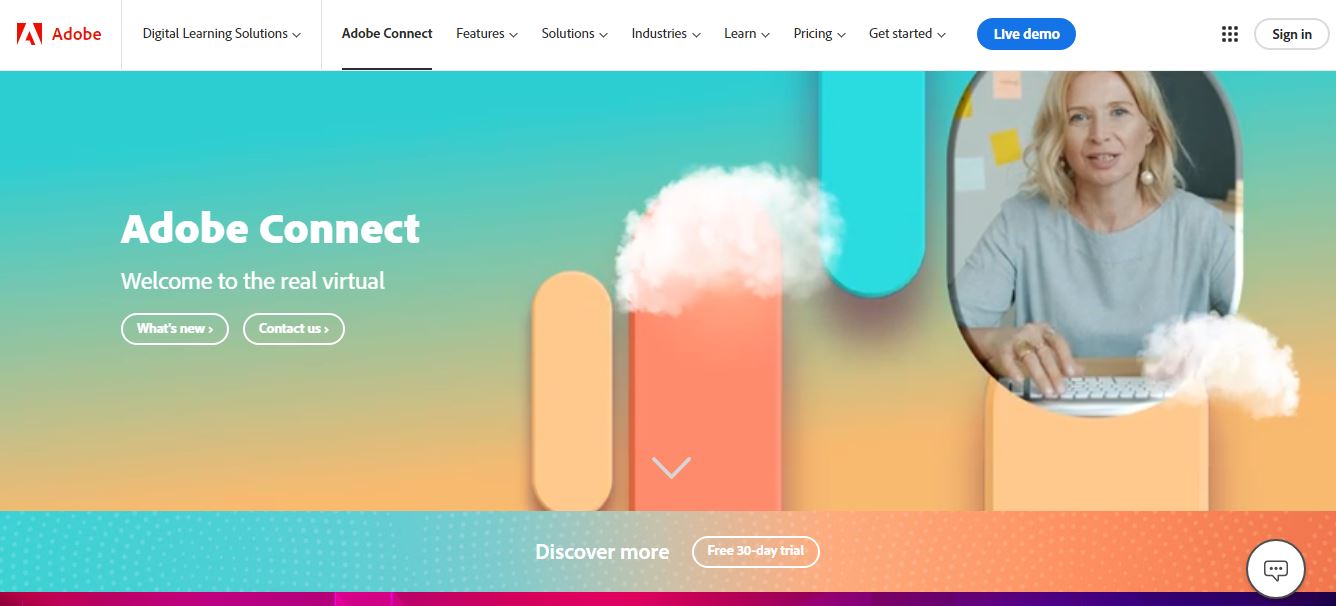Click the down chevron arrow in hero banner
Screen dimensions: 1336x606
tap(671, 467)
